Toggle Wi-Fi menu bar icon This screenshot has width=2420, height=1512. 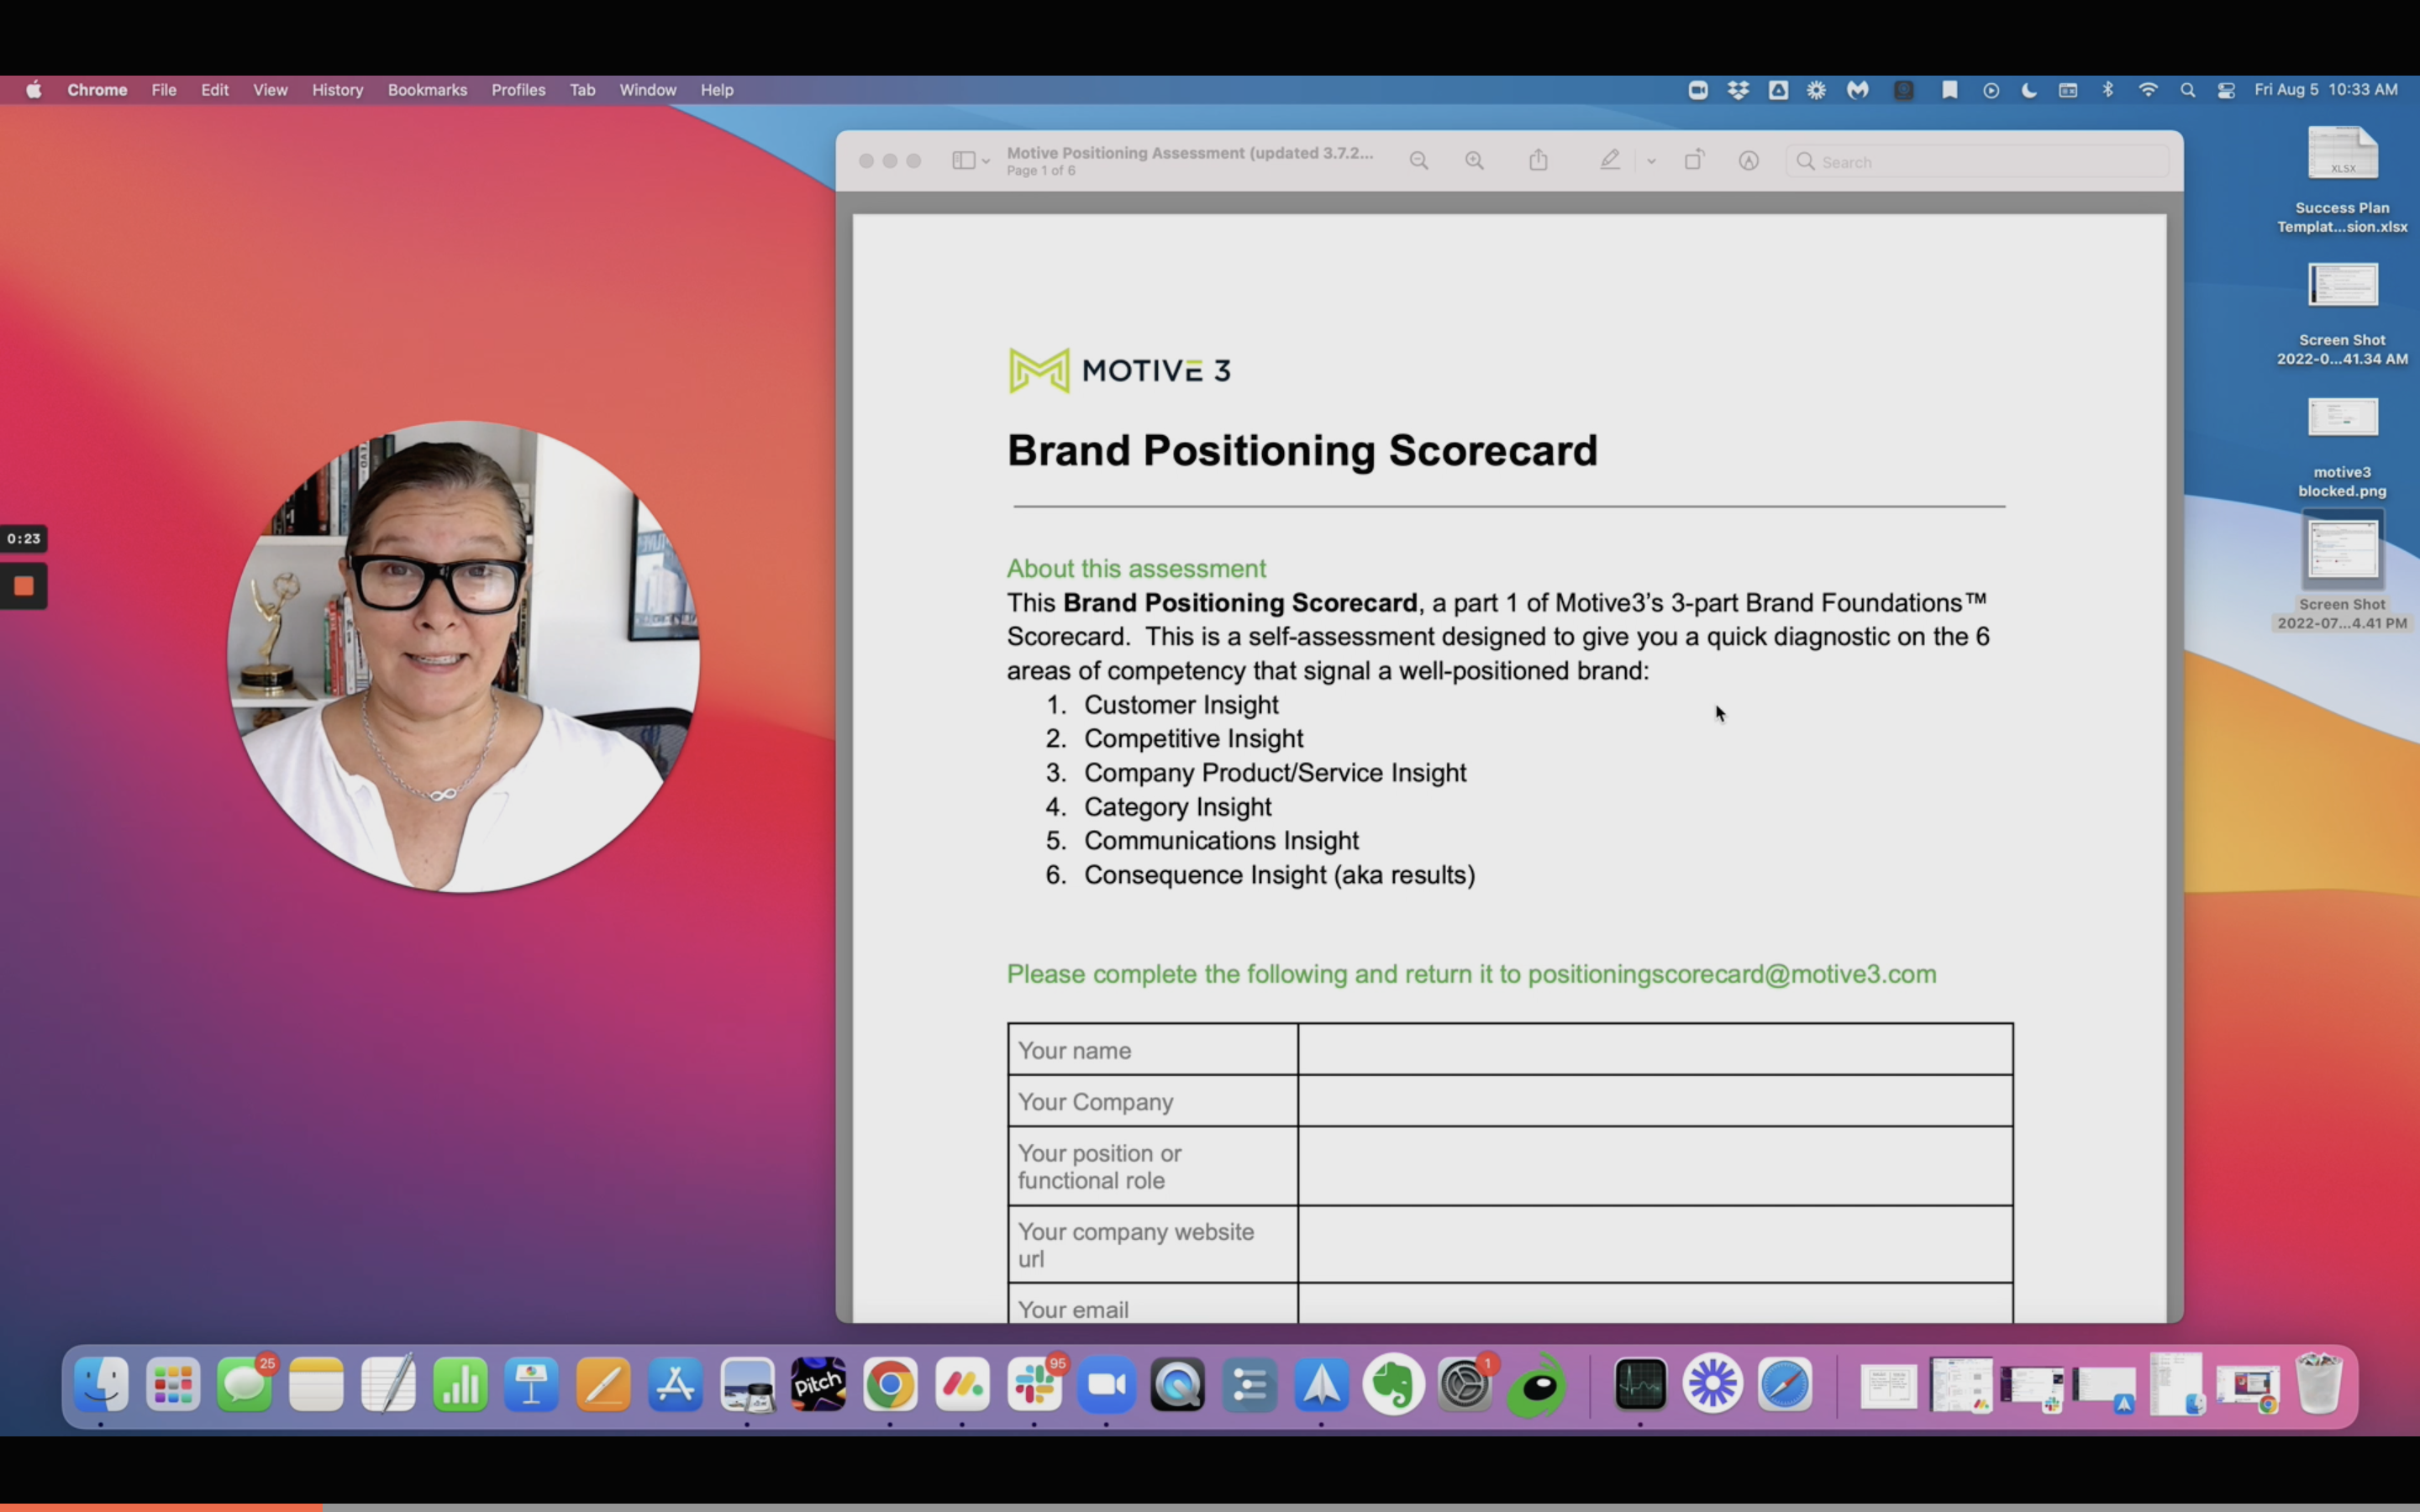[x=2147, y=90]
